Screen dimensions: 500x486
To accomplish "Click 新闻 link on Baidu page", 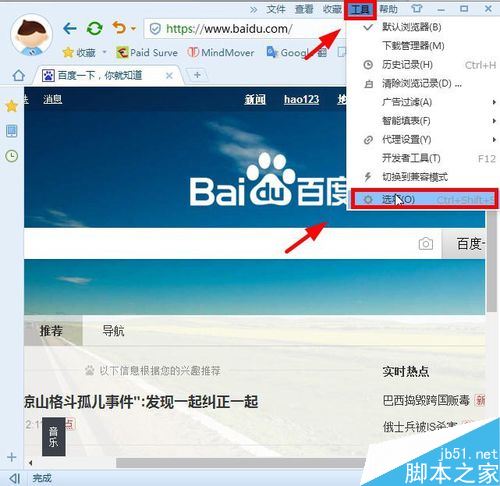I will pos(255,99).
